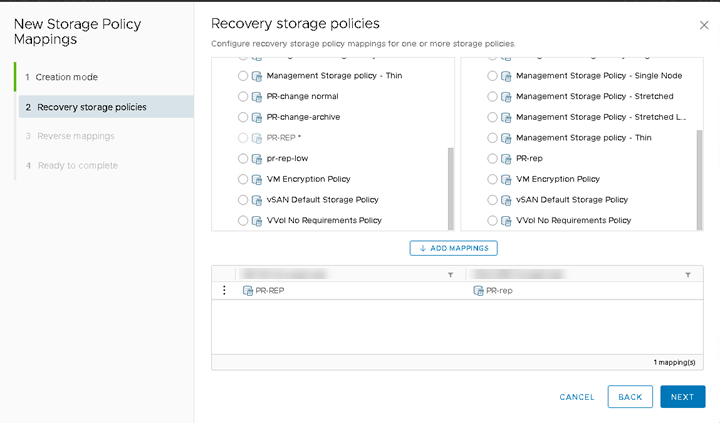This screenshot has height=423, width=720.
Task: Click the policy icon beside Management Storage Policy - Single Node
Action: (x=506, y=76)
